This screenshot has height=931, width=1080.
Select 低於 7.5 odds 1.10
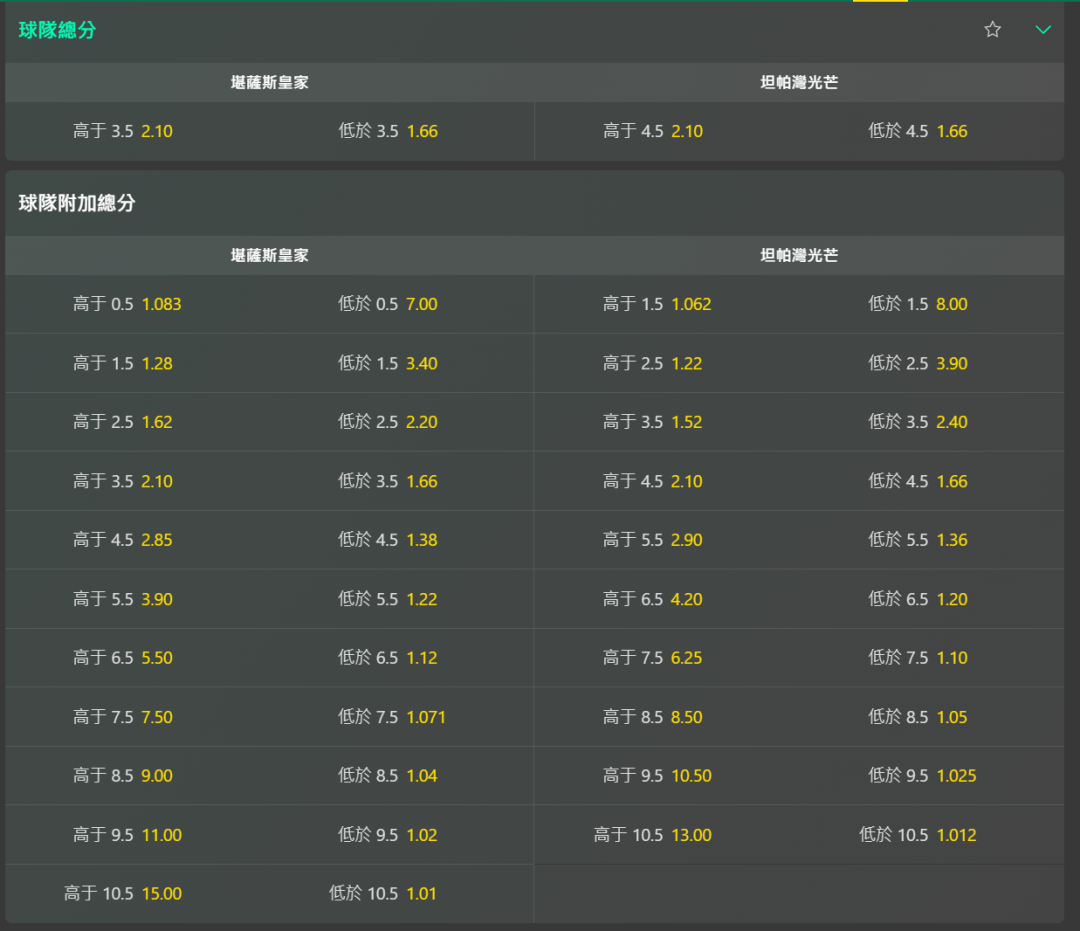click(917, 657)
